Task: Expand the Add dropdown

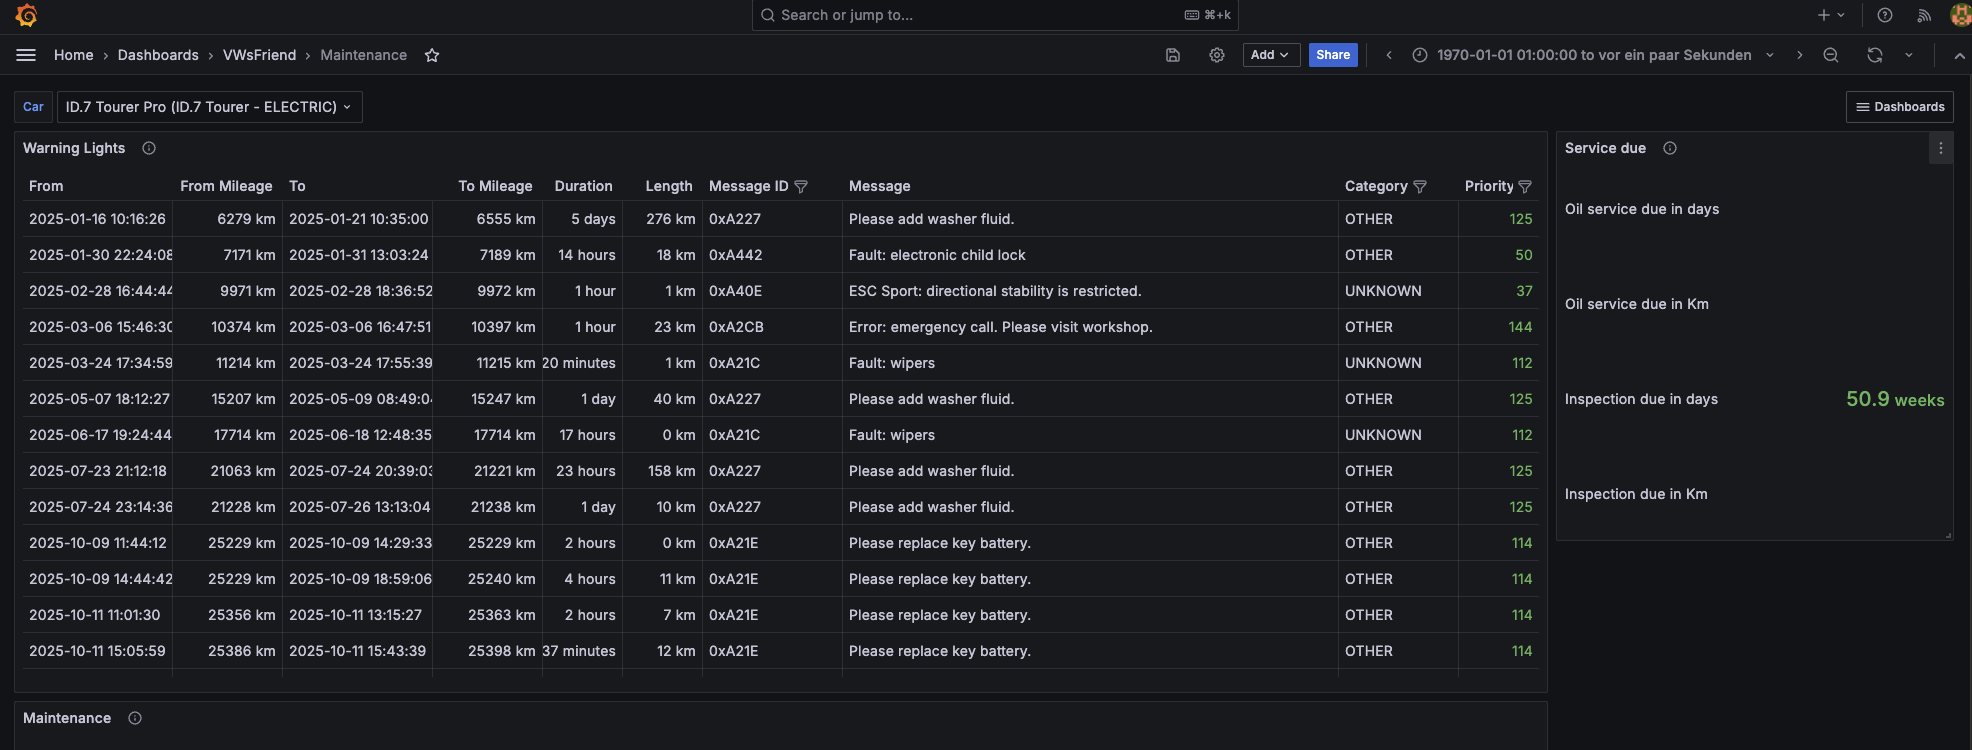Action: coord(1270,55)
